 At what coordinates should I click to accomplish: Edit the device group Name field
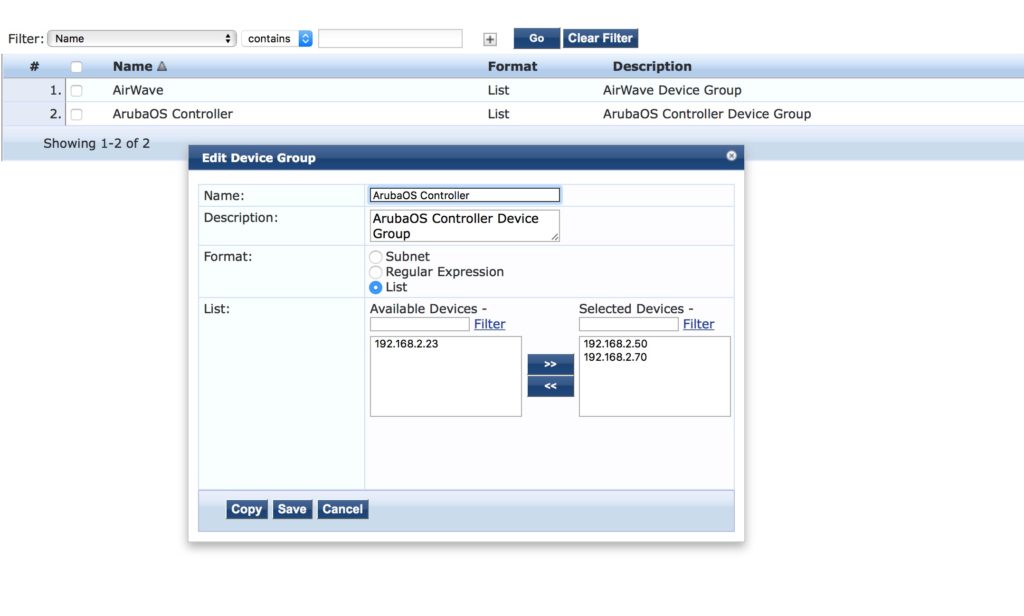(465, 195)
